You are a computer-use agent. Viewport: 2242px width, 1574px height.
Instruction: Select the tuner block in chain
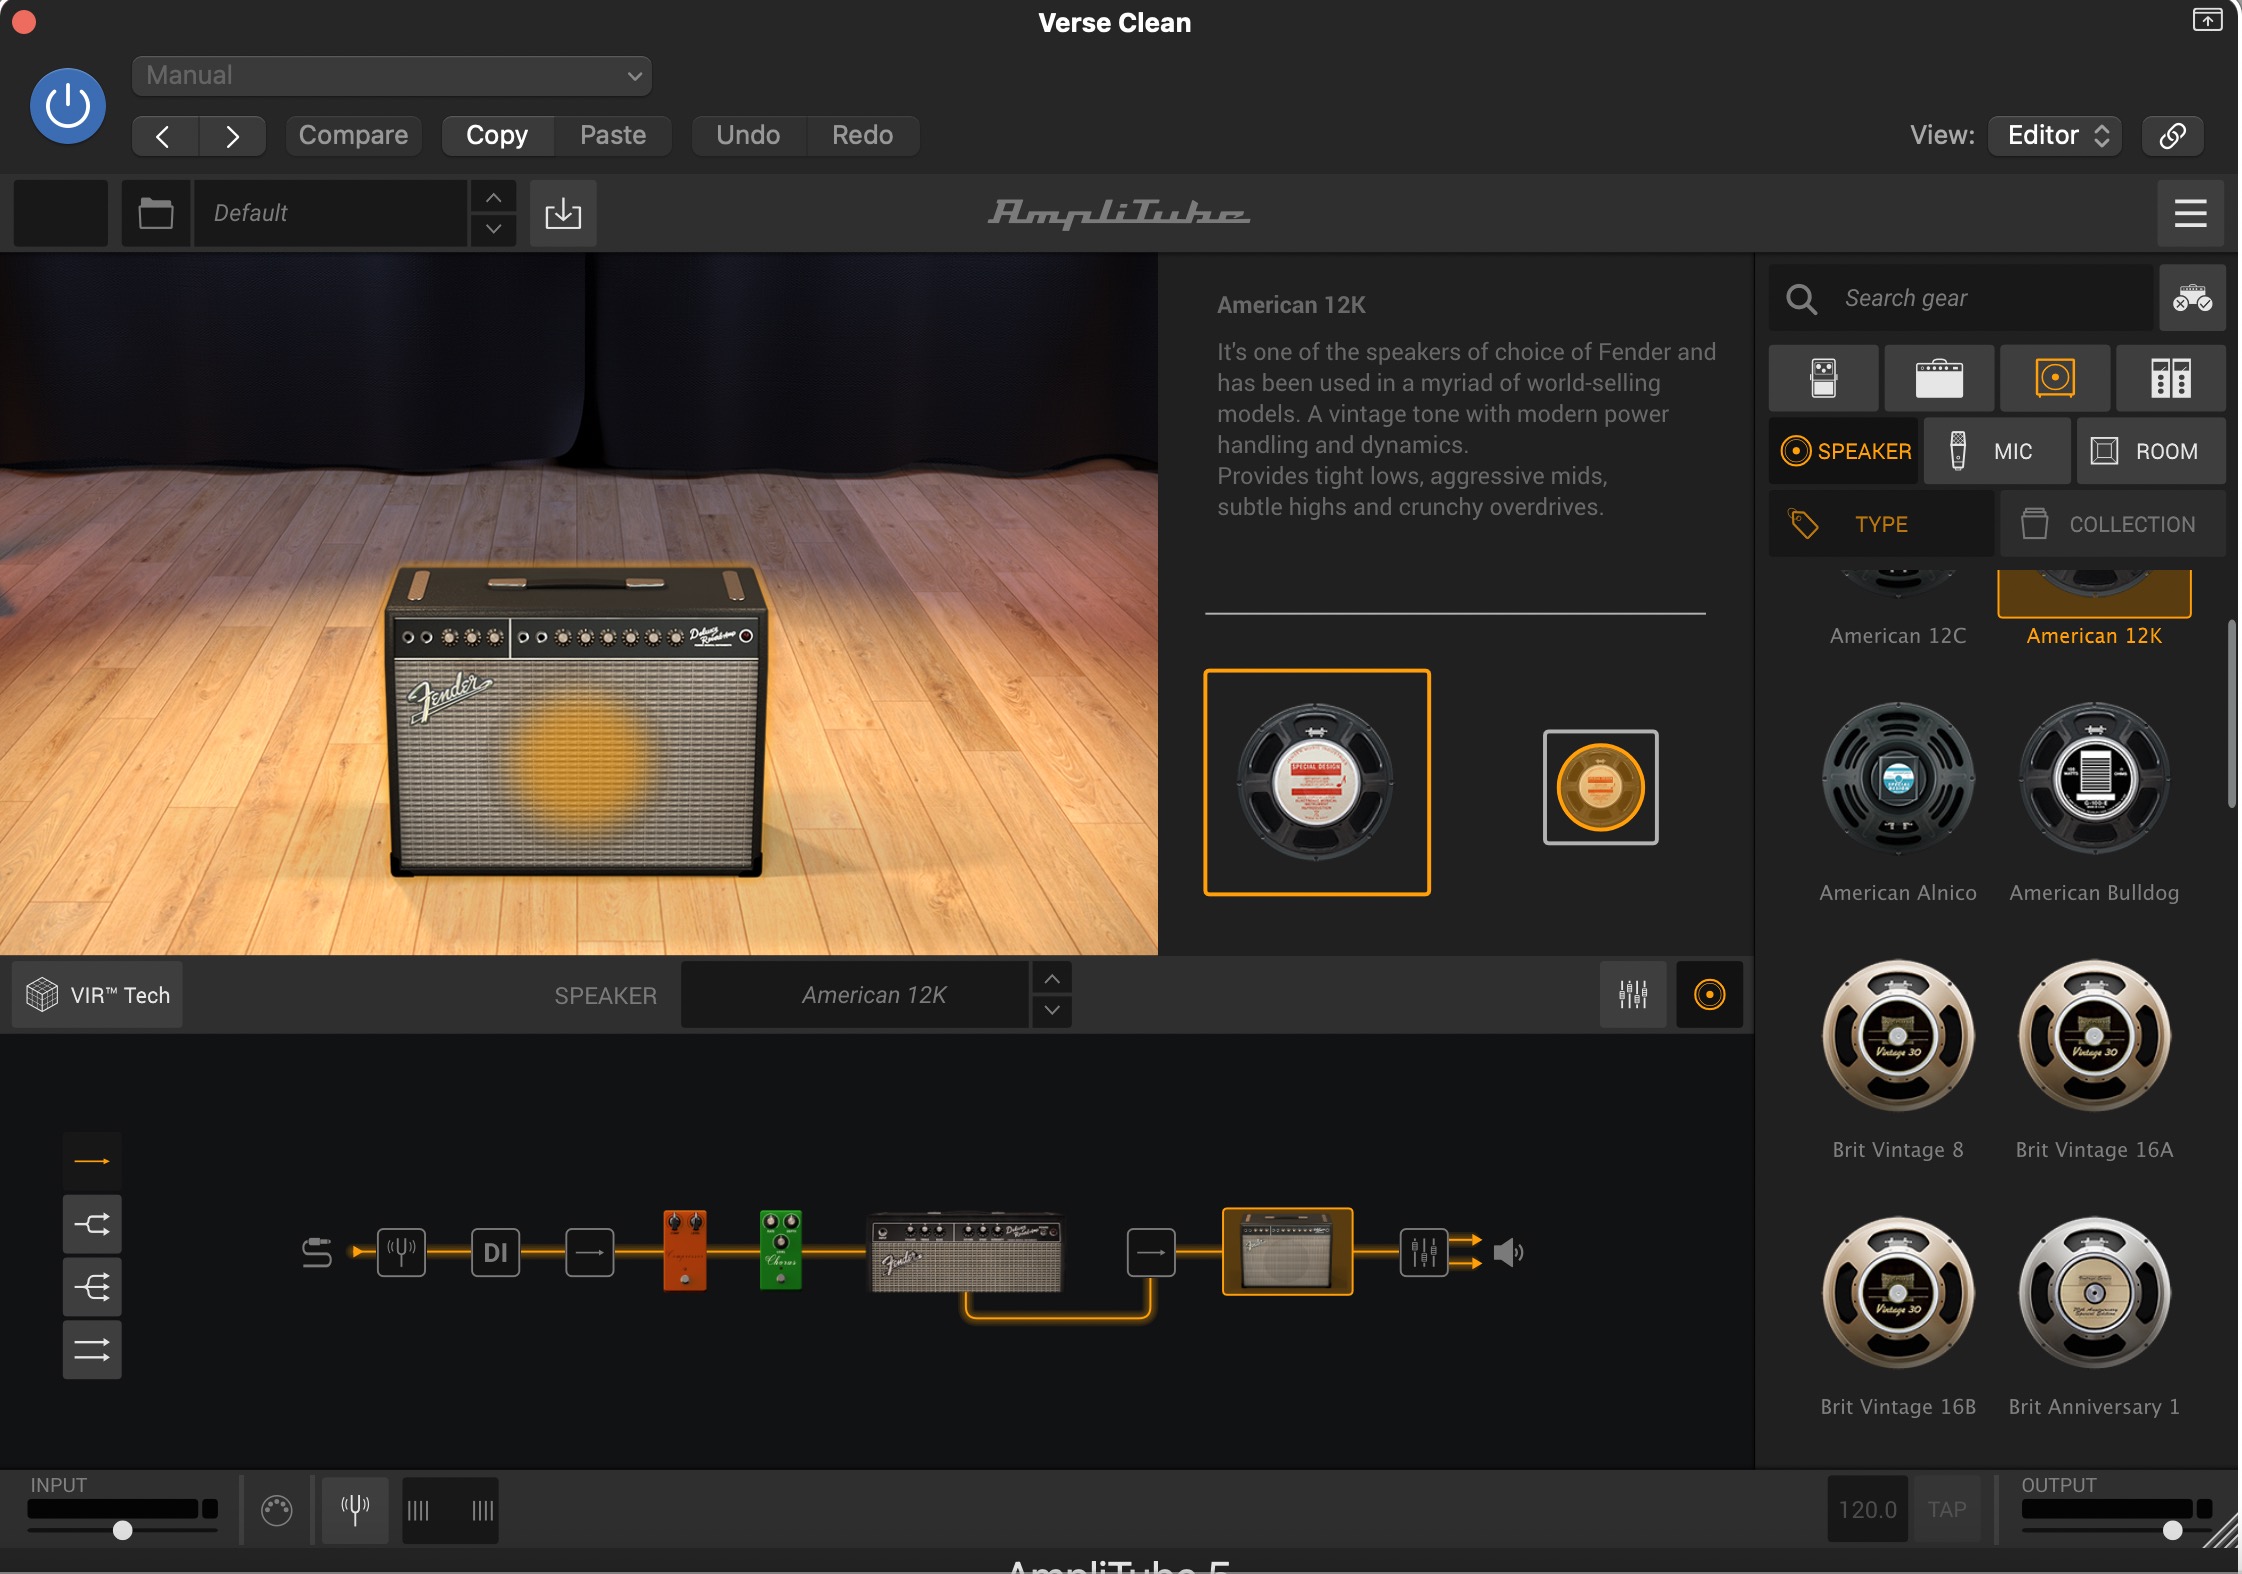(401, 1252)
